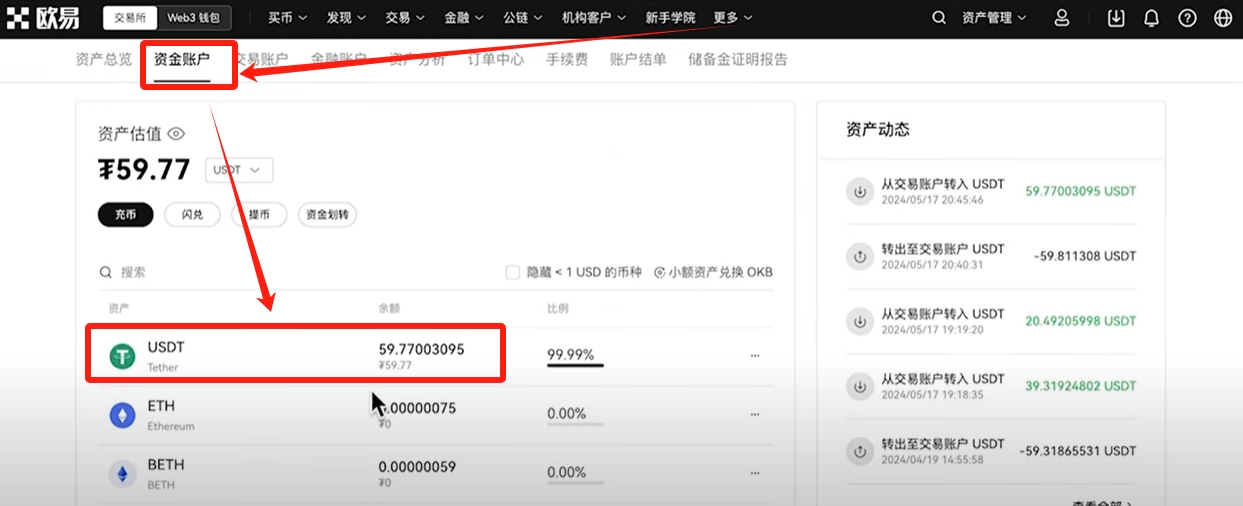Expand the 更多 menu in navigation
The width and height of the screenshot is (1243, 506).
[732, 18]
